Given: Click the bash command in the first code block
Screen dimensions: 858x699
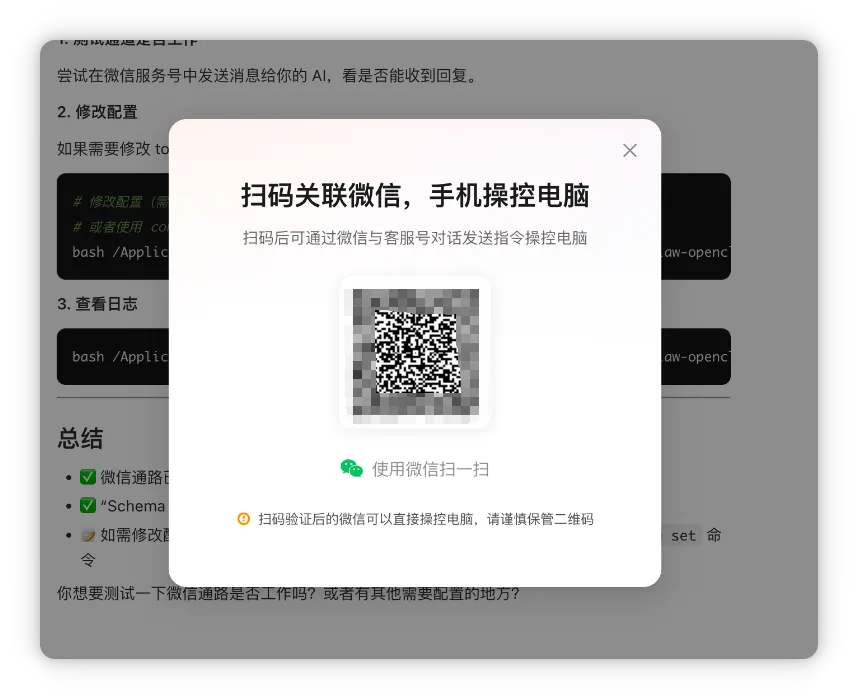Looking at the screenshot, I should (x=120, y=252).
